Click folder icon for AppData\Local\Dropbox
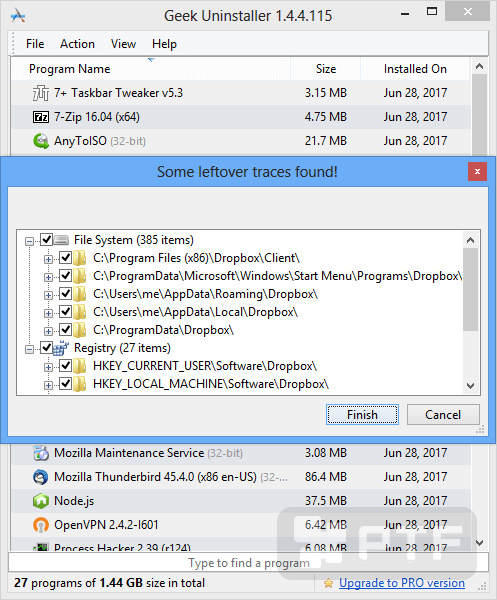This screenshot has height=600, width=497. [x=79, y=312]
